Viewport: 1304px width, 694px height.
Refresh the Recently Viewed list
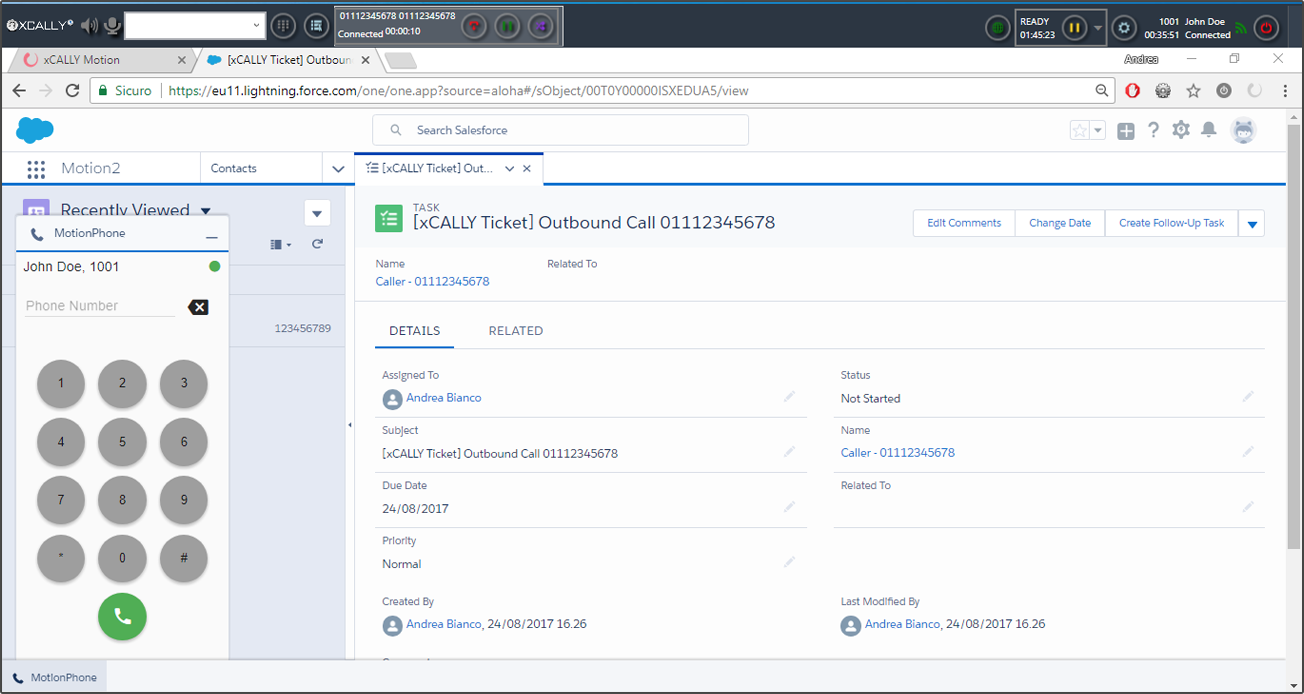317,244
